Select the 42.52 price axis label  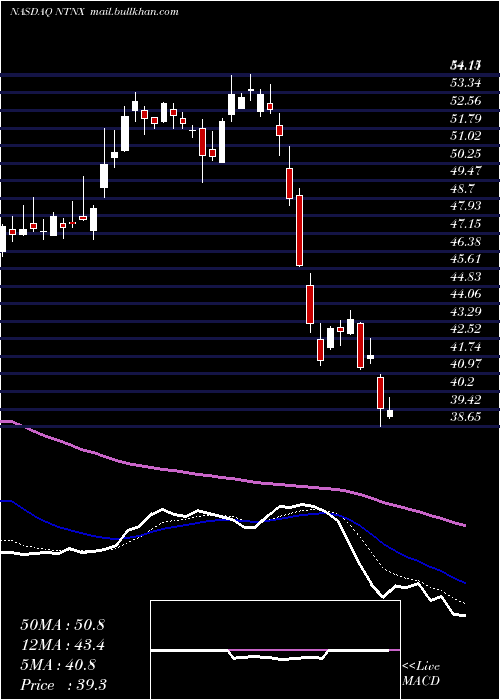click(465, 329)
